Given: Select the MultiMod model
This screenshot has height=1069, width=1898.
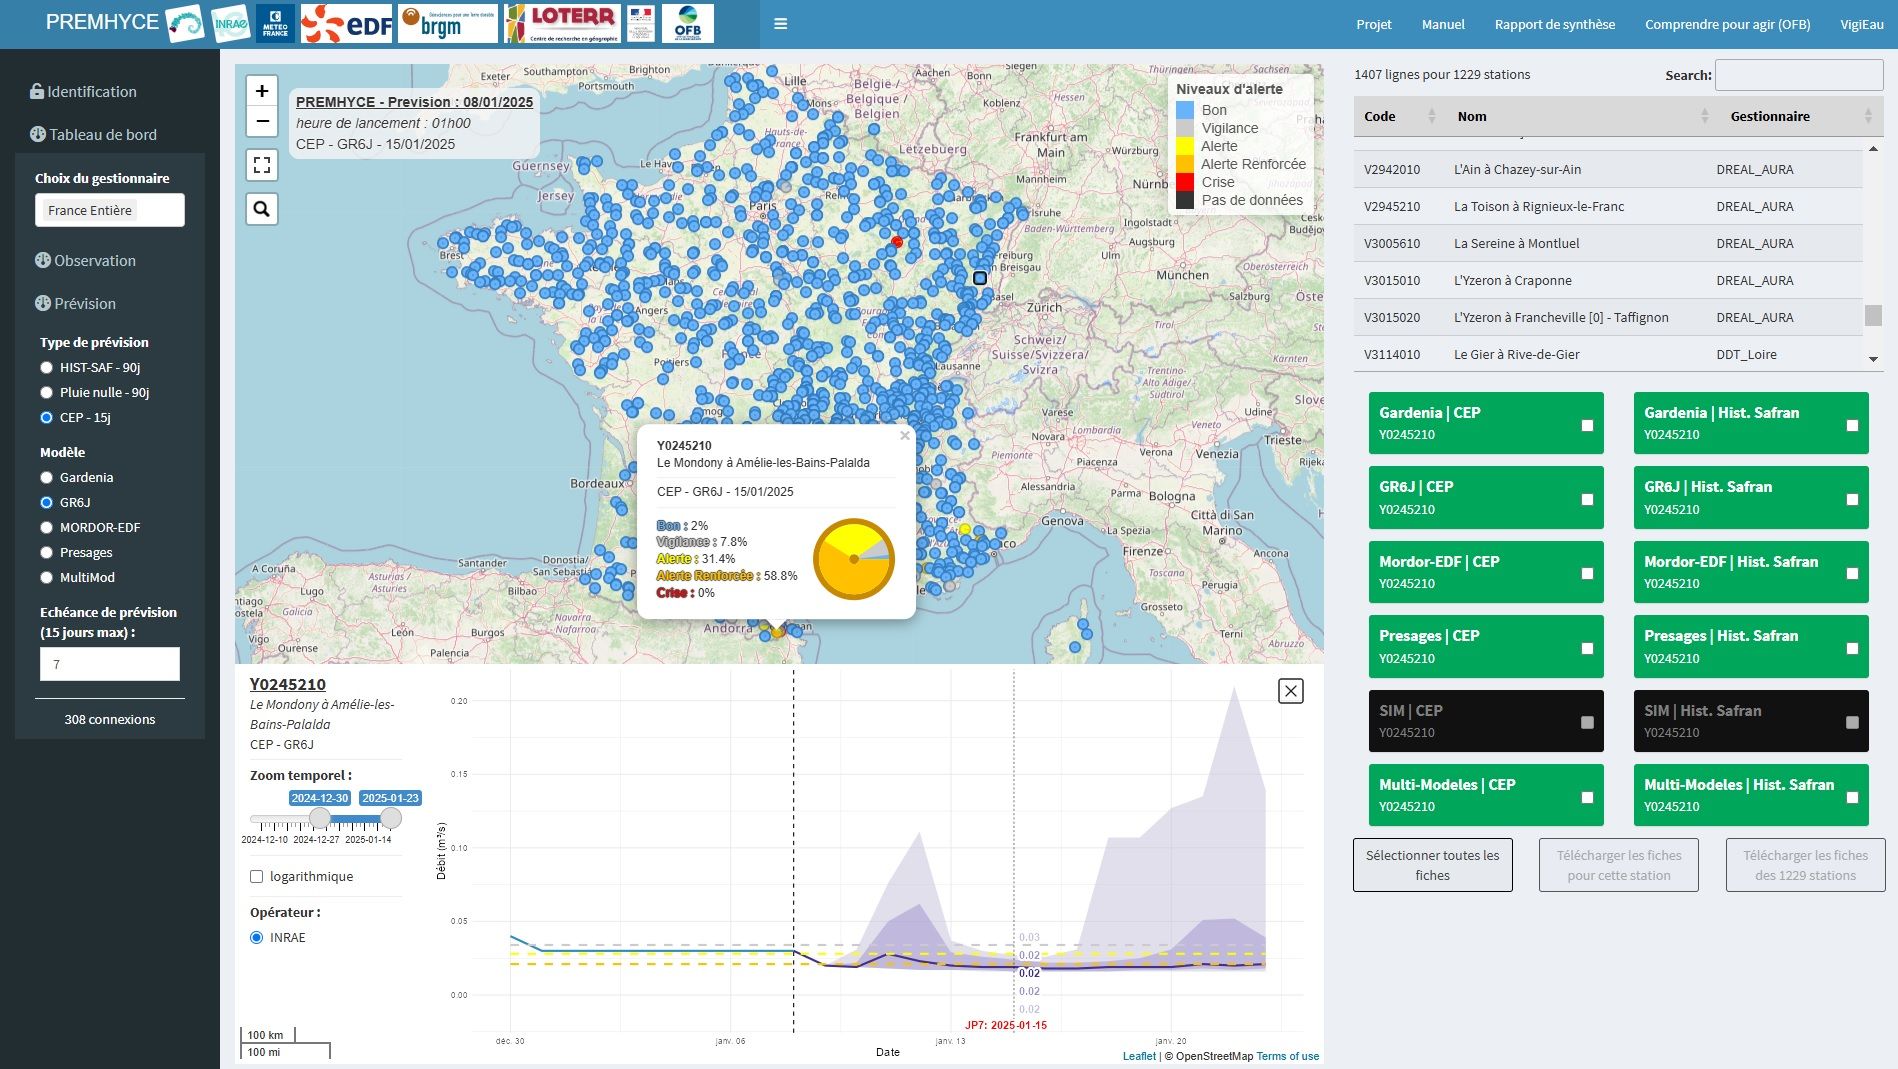Looking at the screenshot, I should (x=46, y=577).
